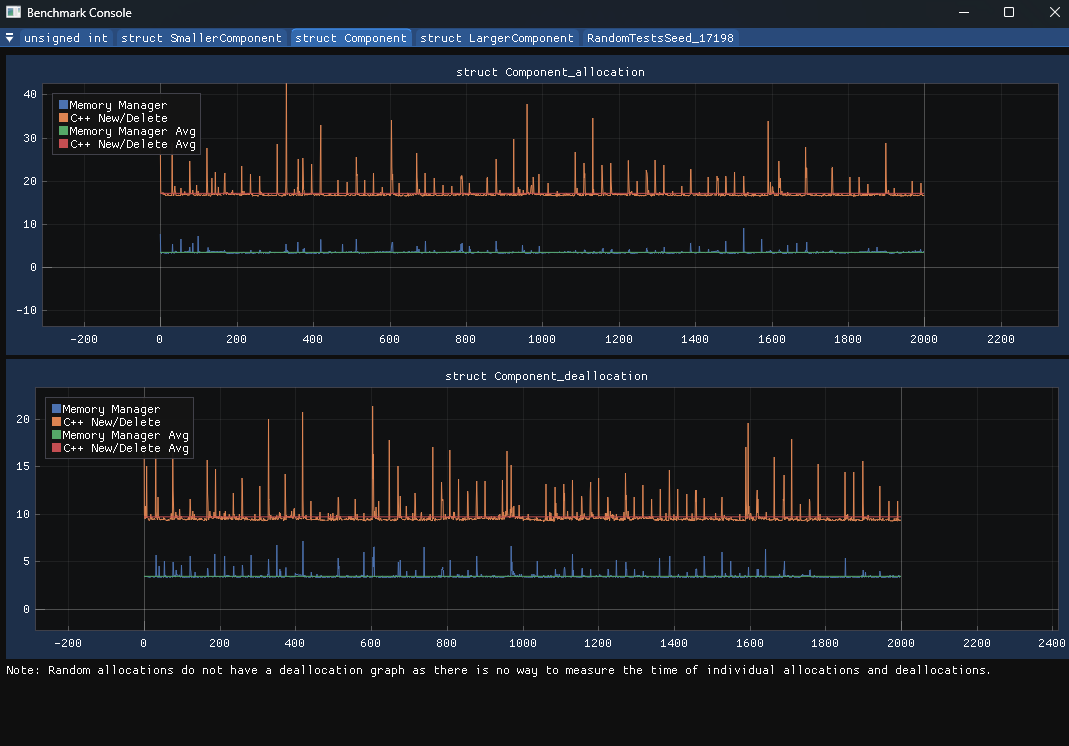Toggle Memory Manager series in allocation legend
Image resolution: width=1069 pixels, height=746 pixels.
coord(118,105)
